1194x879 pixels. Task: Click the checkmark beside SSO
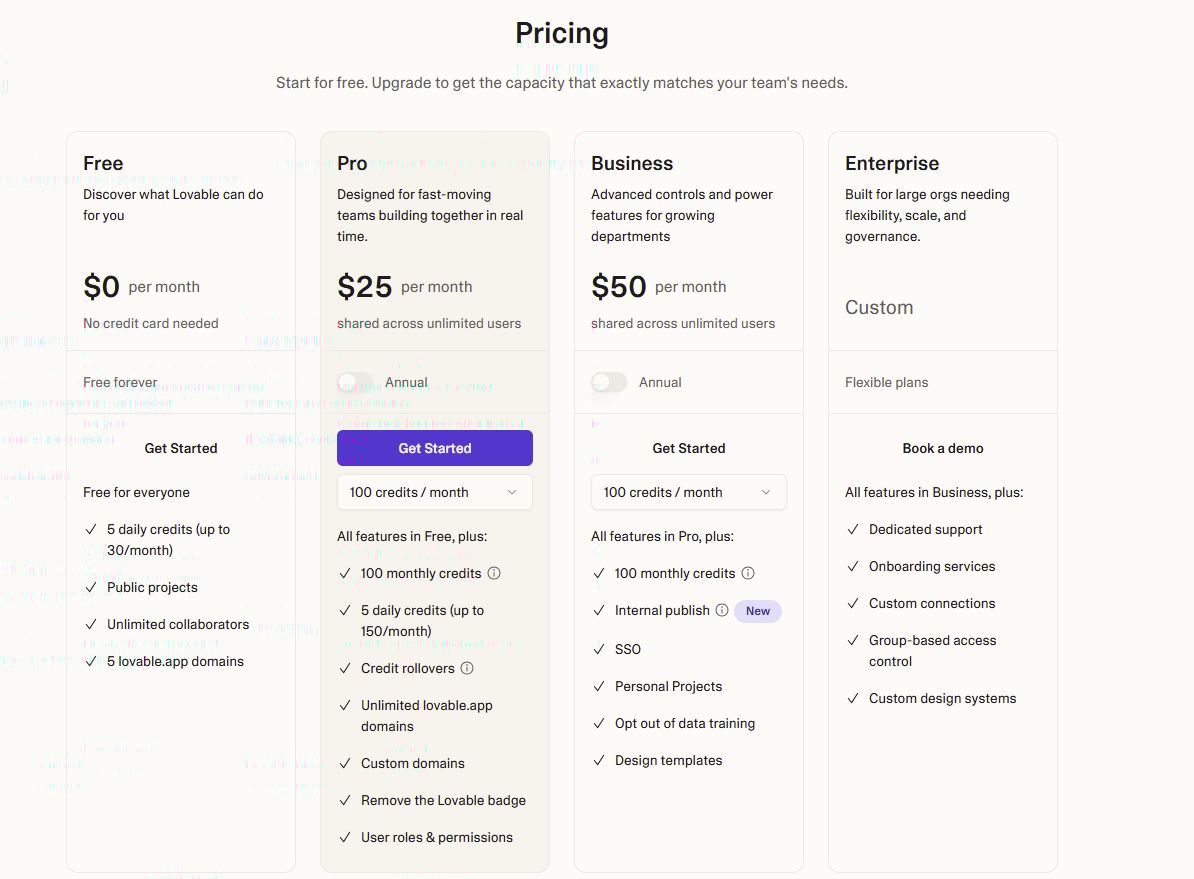click(x=600, y=649)
